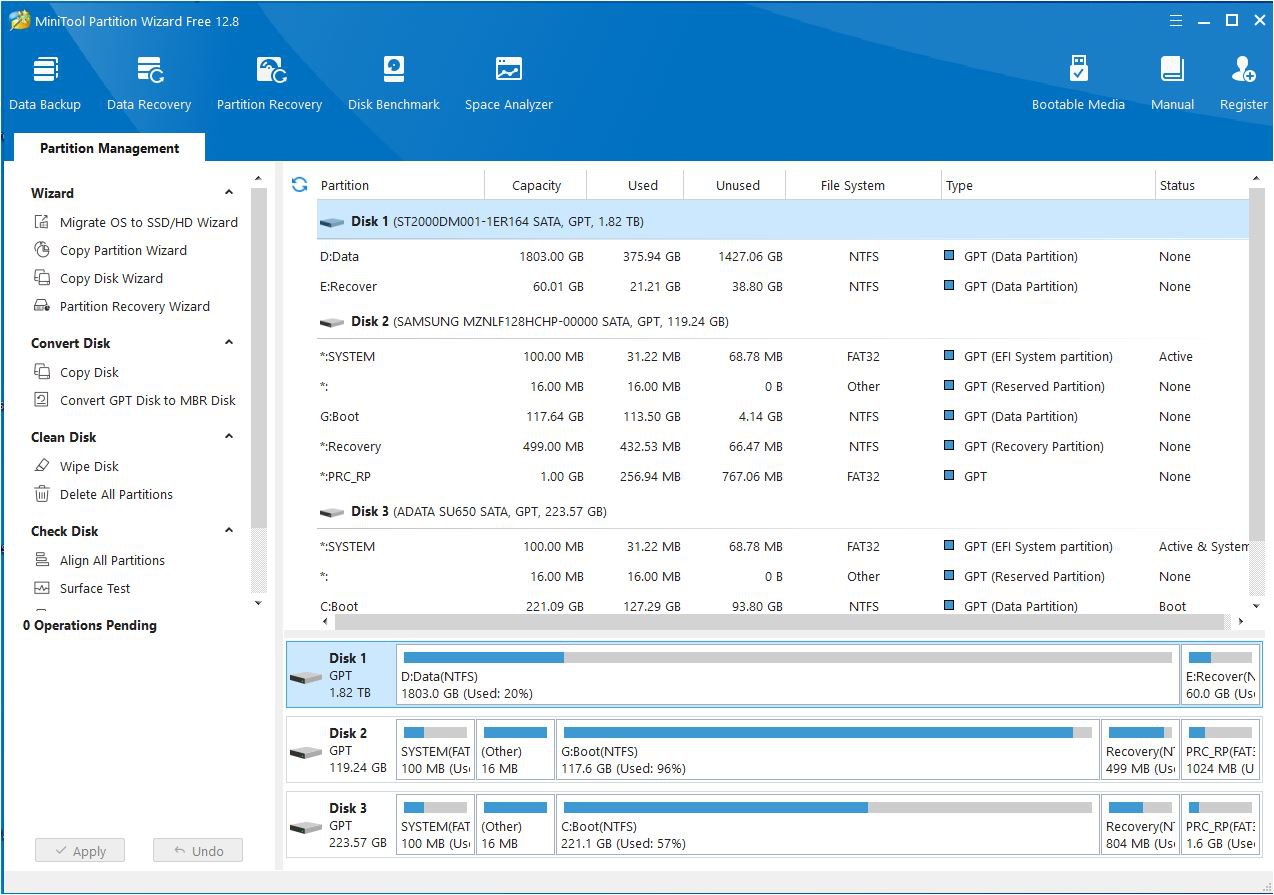Viewport: 1274px width, 895px height.
Task: Select Wipe Disk in the sidebar
Action: 89,466
